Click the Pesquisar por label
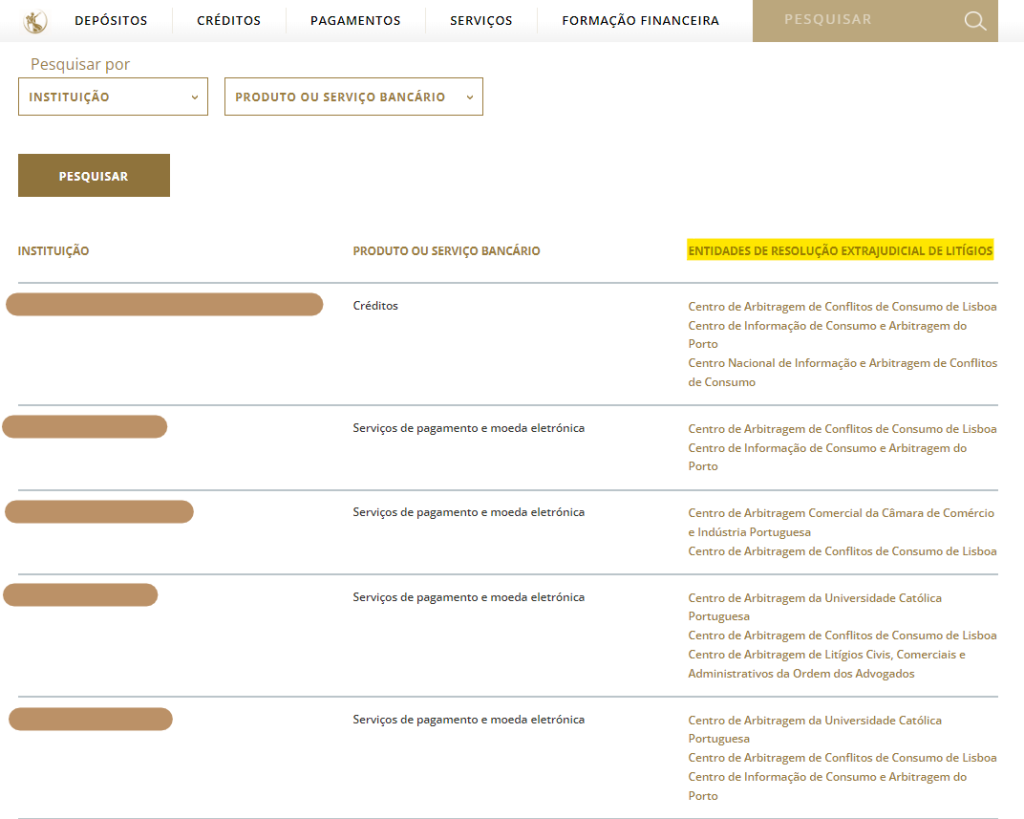1024x819 pixels. [80, 64]
